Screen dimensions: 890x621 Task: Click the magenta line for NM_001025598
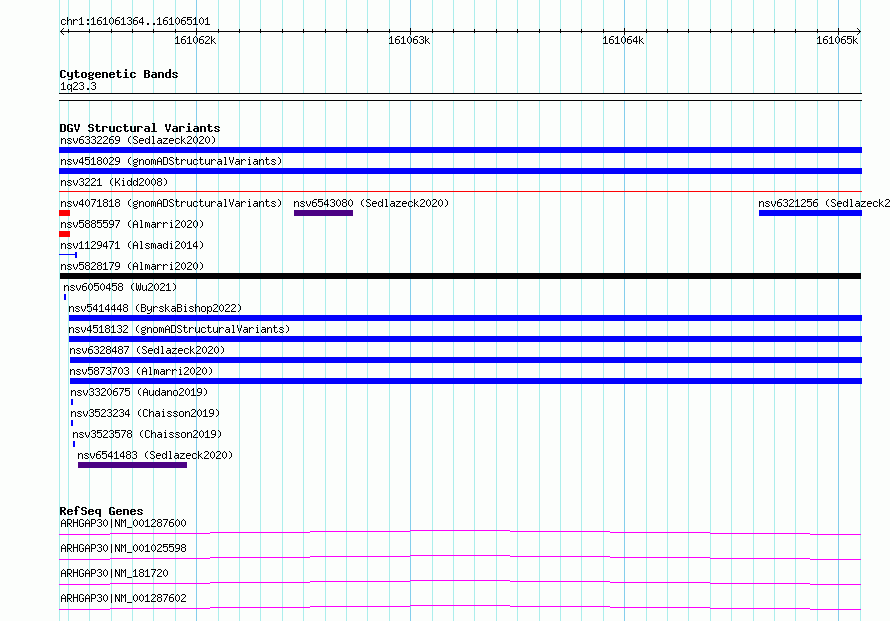[x=460, y=557]
